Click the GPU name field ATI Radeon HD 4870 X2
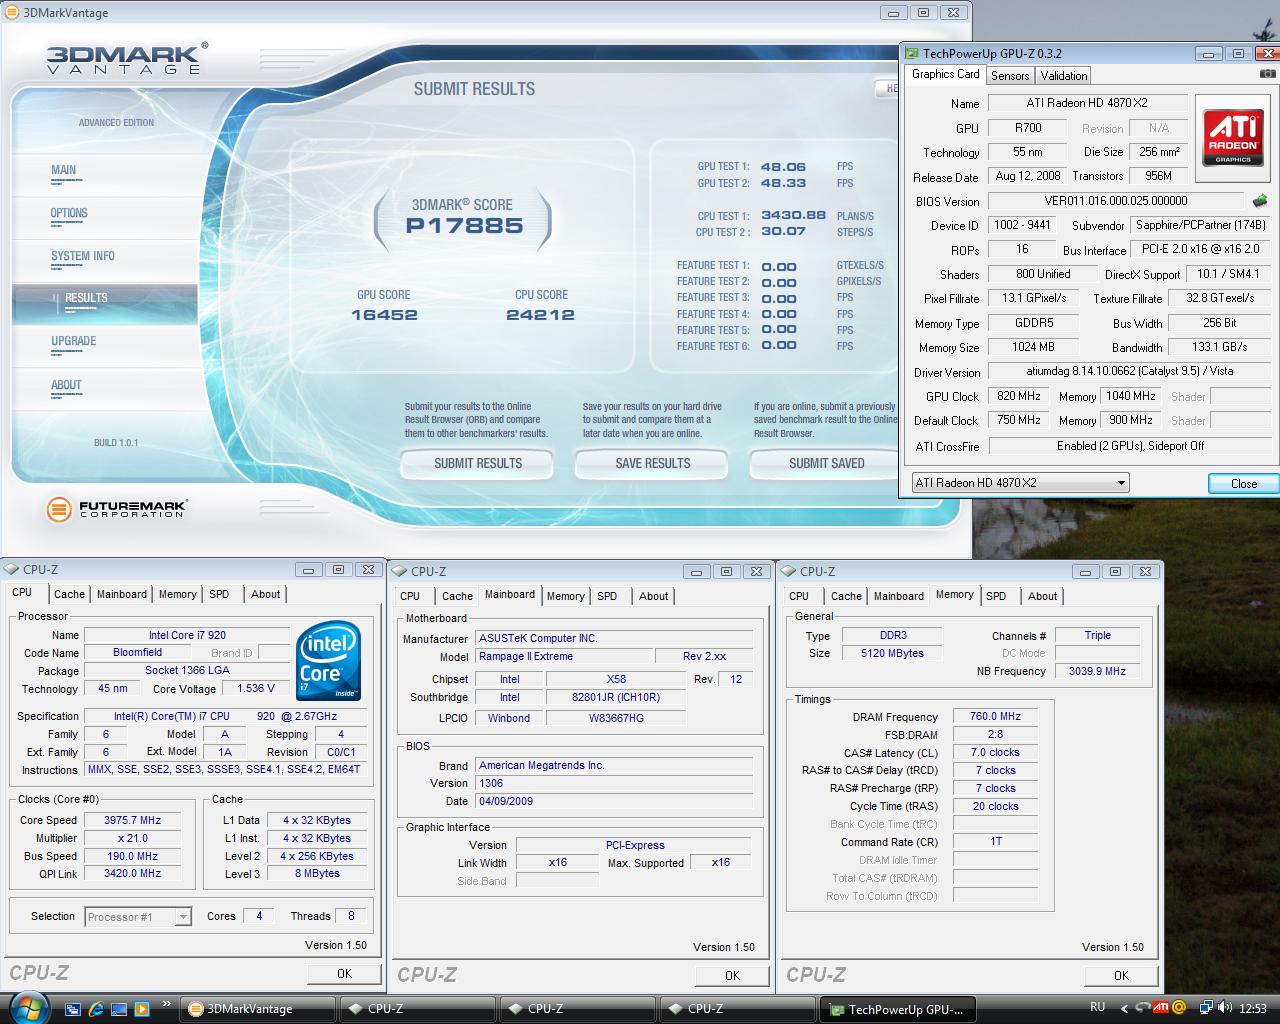 tap(1087, 103)
